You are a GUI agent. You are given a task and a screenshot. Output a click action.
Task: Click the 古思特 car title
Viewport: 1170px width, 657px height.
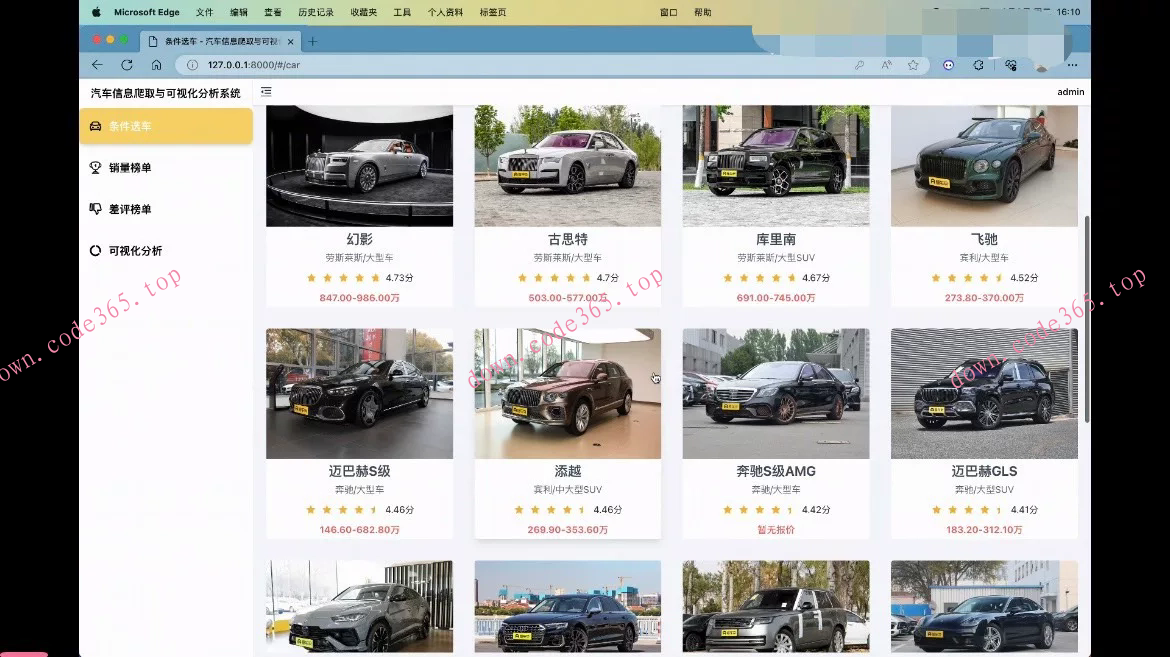click(x=568, y=239)
